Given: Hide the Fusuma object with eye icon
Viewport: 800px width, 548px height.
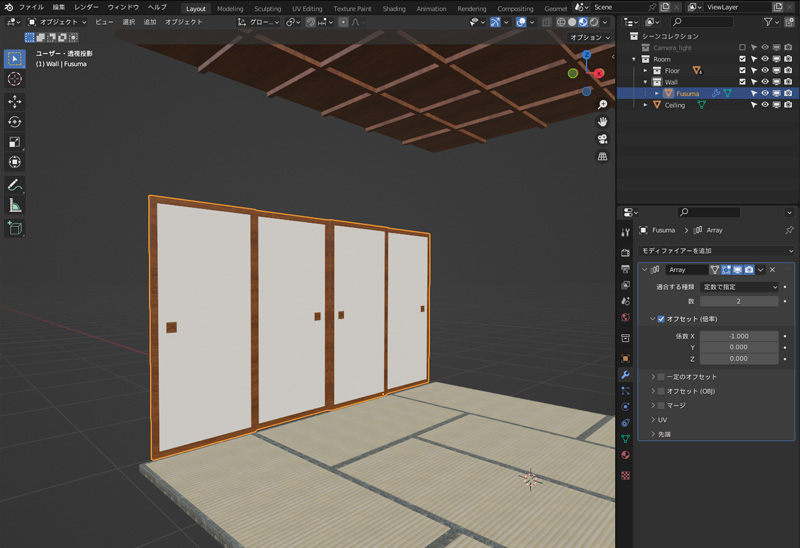Looking at the screenshot, I should pos(765,93).
